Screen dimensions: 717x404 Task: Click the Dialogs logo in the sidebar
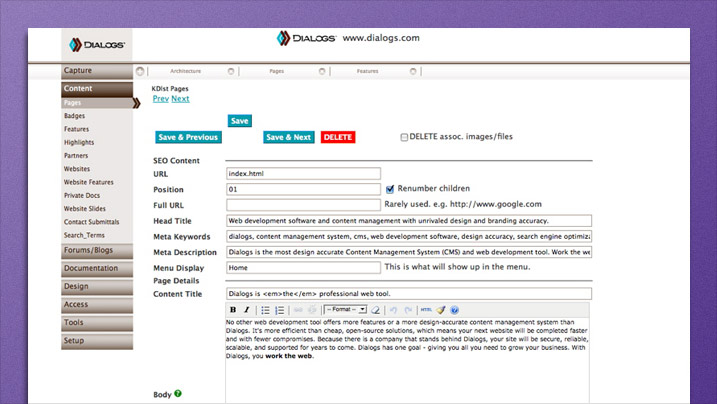click(x=96, y=45)
